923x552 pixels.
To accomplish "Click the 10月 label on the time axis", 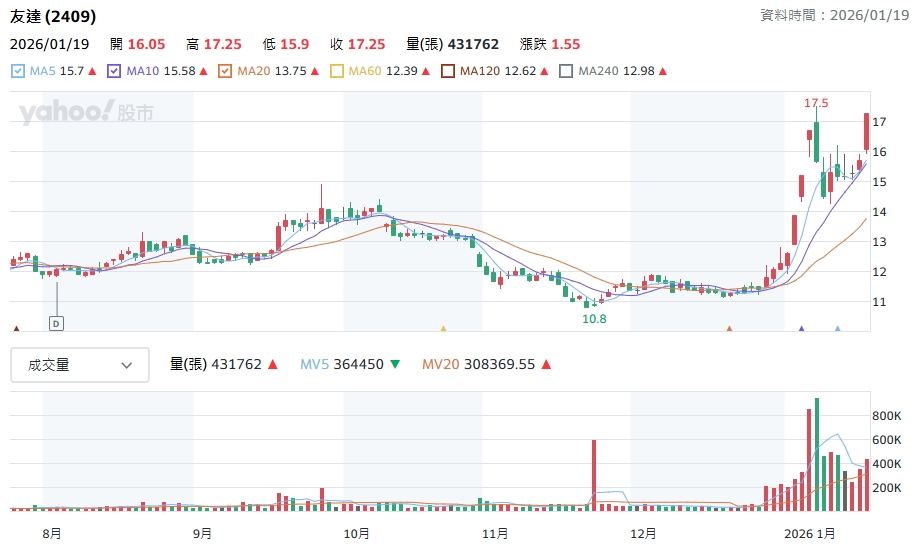I will pyautogui.click(x=356, y=534).
